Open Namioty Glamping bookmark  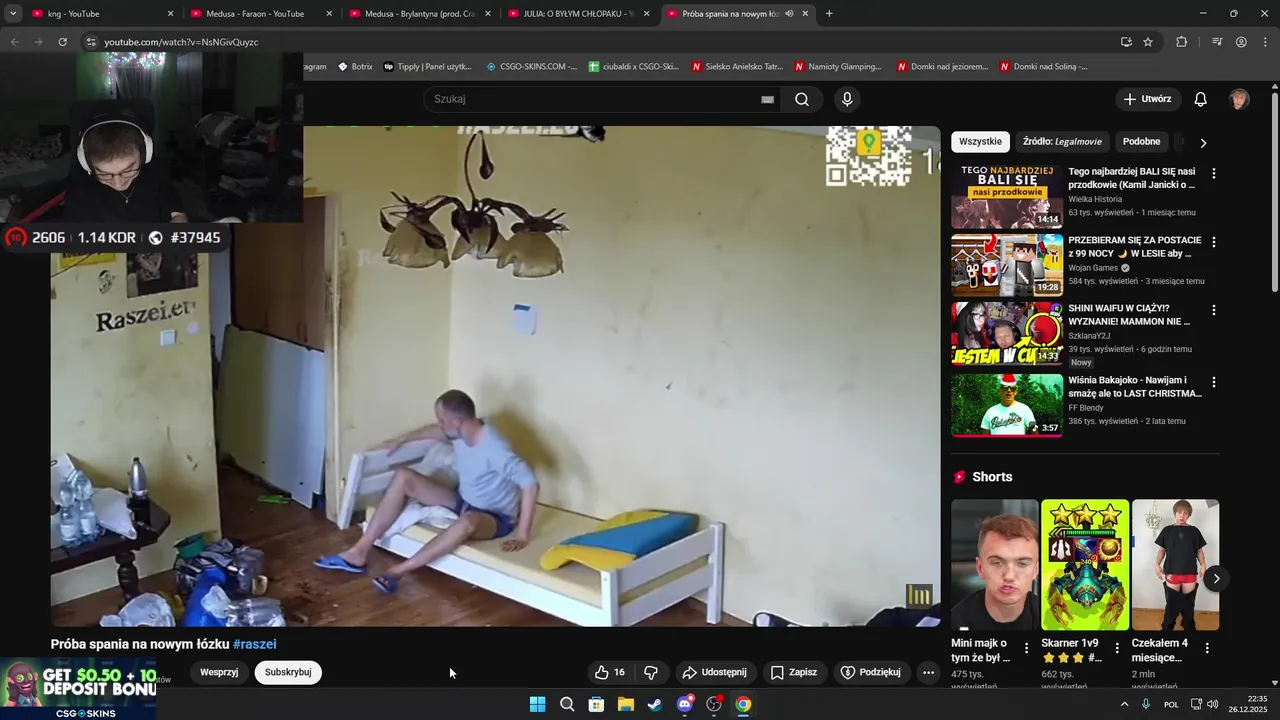[838, 67]
